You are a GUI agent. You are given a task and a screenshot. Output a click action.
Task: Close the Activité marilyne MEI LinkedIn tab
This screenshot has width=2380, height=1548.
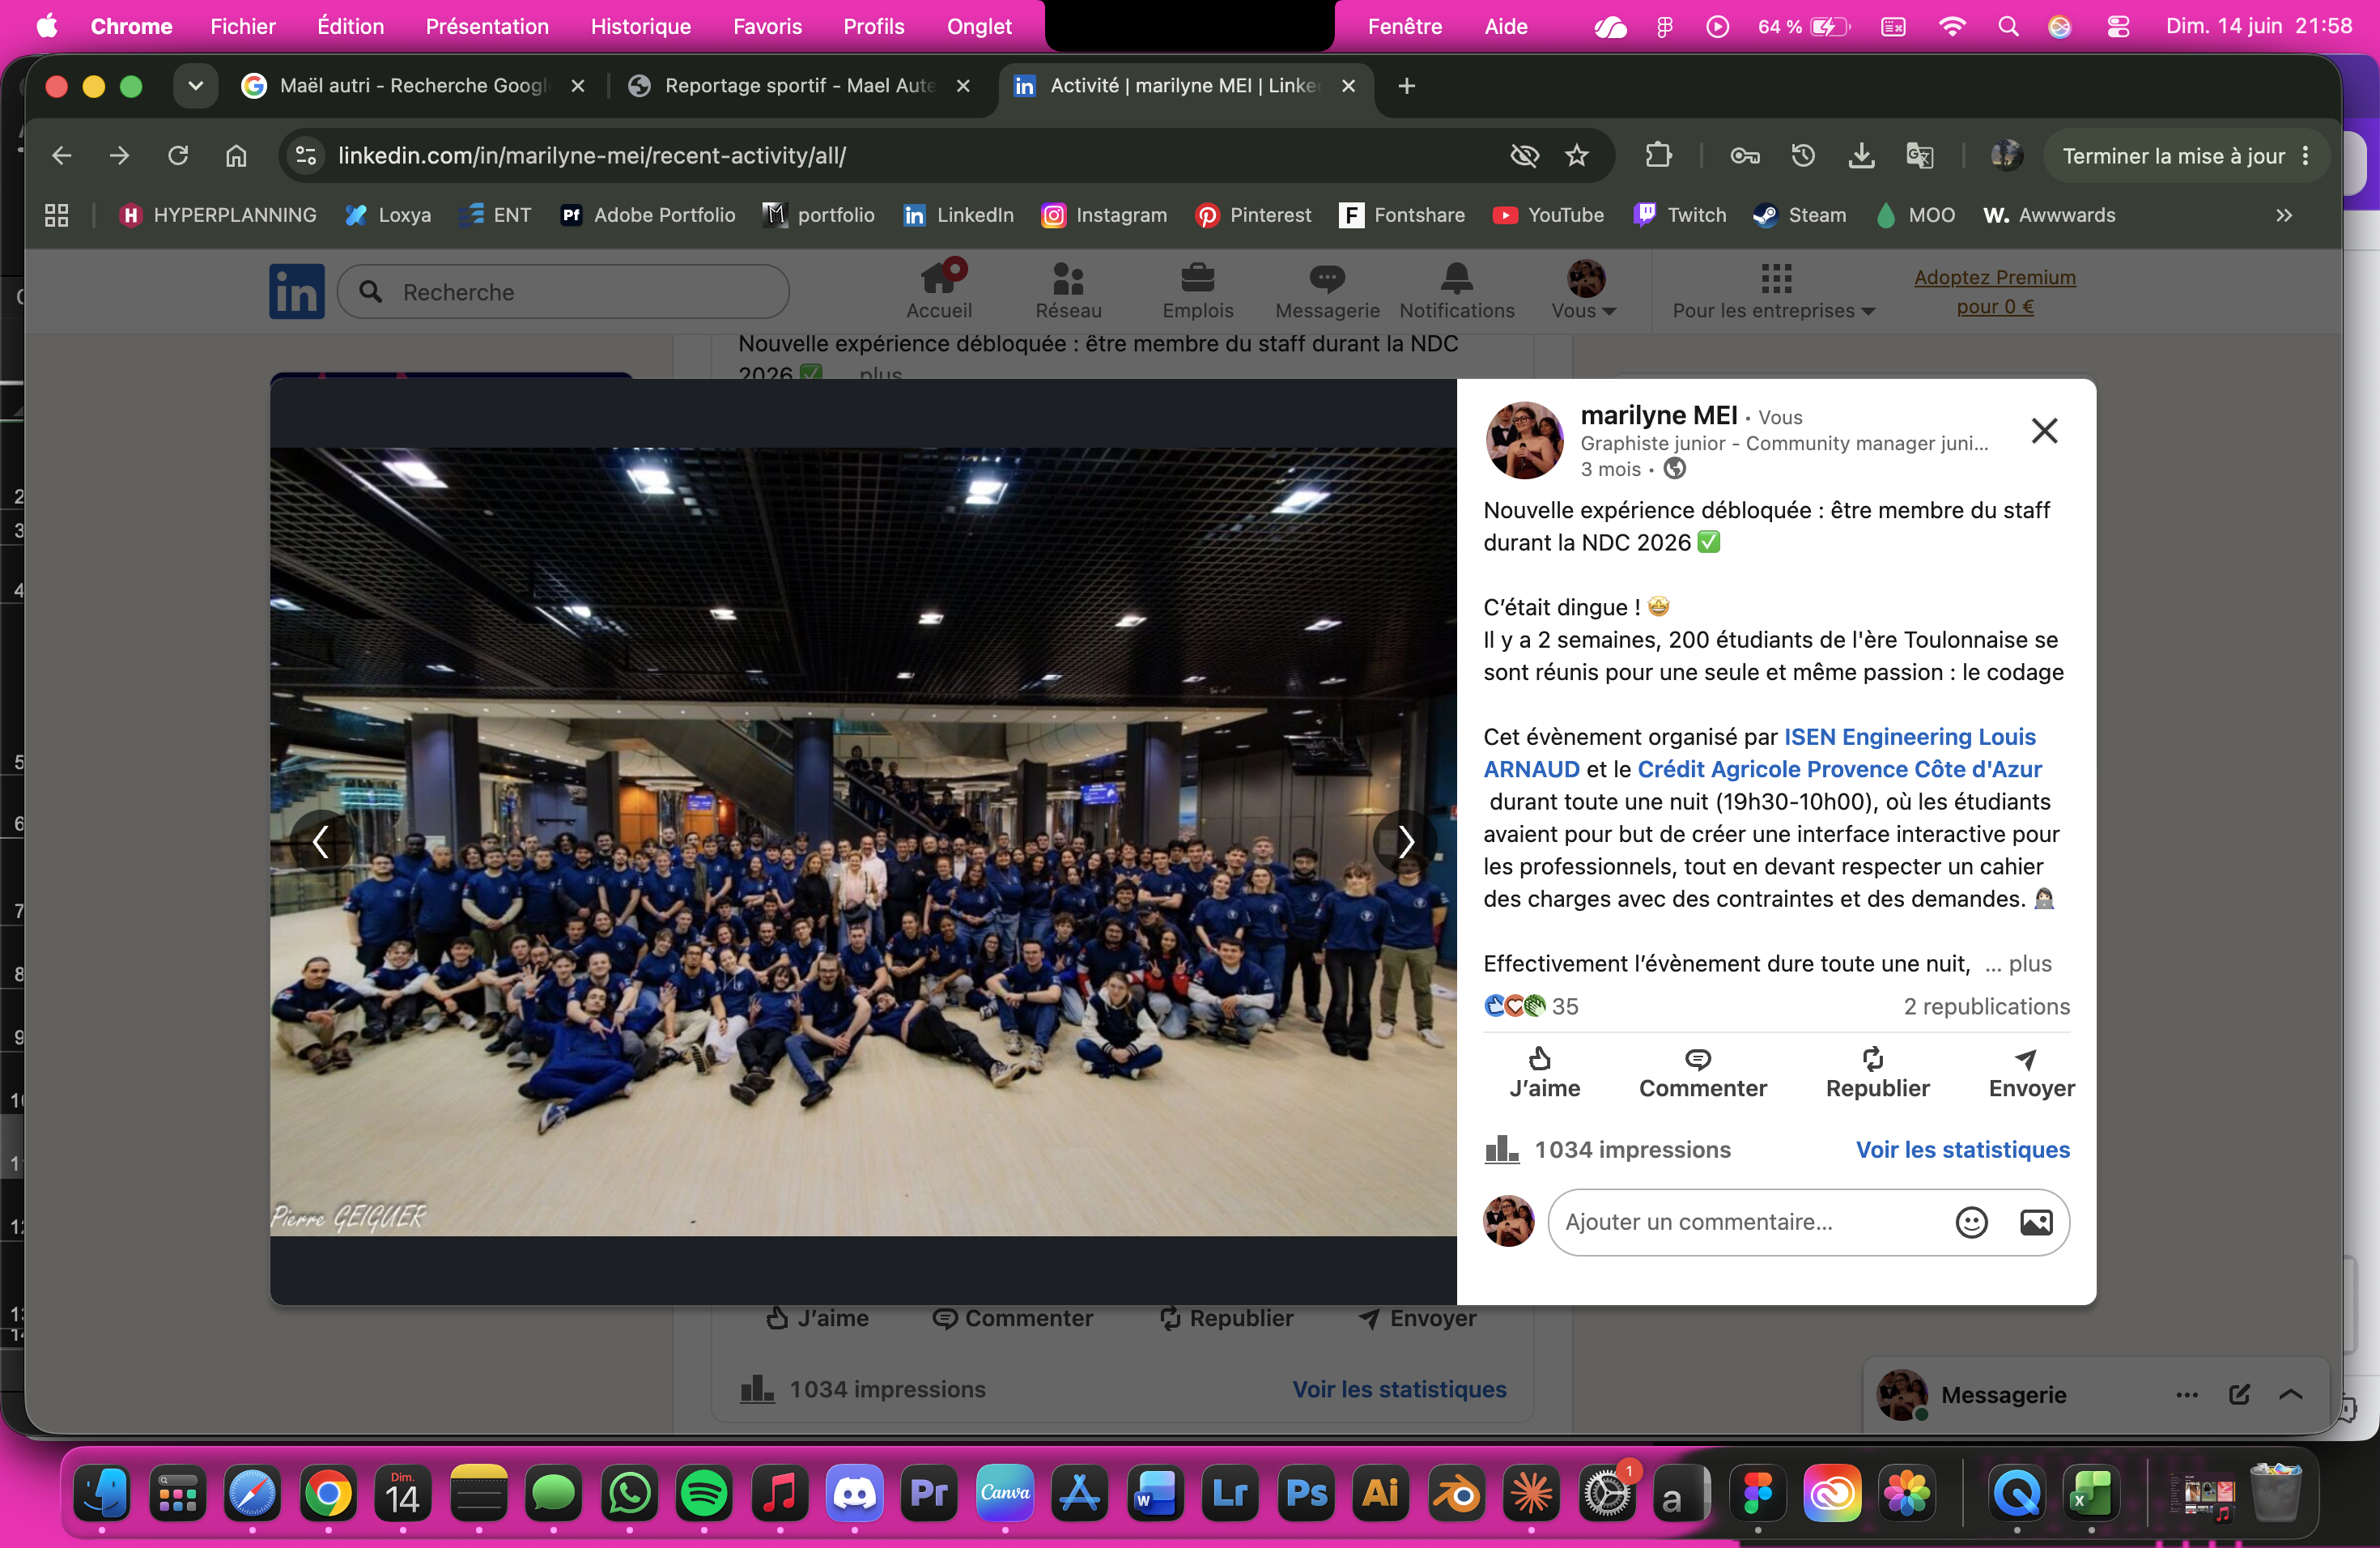(1348, 86)
